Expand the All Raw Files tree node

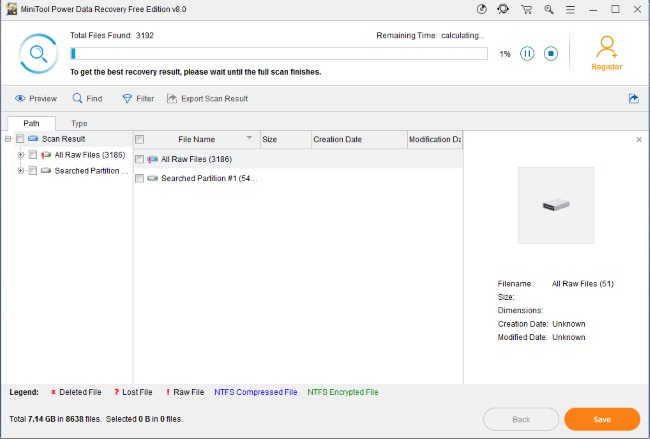(x=20, y=155)
